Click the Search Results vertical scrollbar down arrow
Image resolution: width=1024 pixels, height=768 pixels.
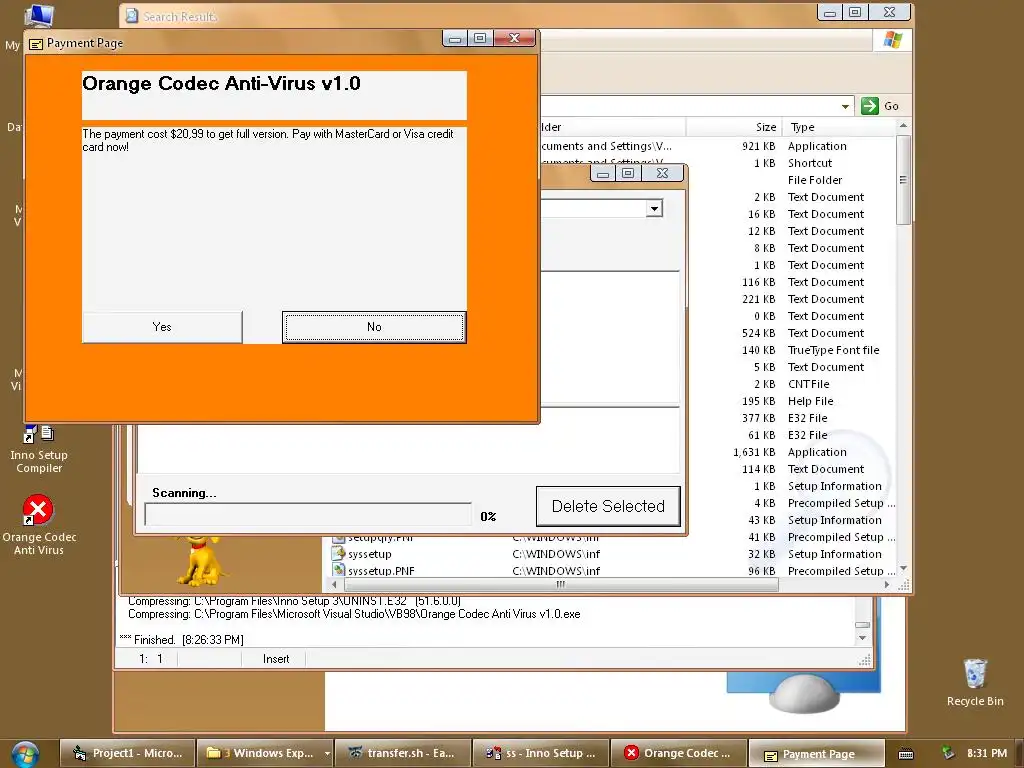tap(903, 568)
